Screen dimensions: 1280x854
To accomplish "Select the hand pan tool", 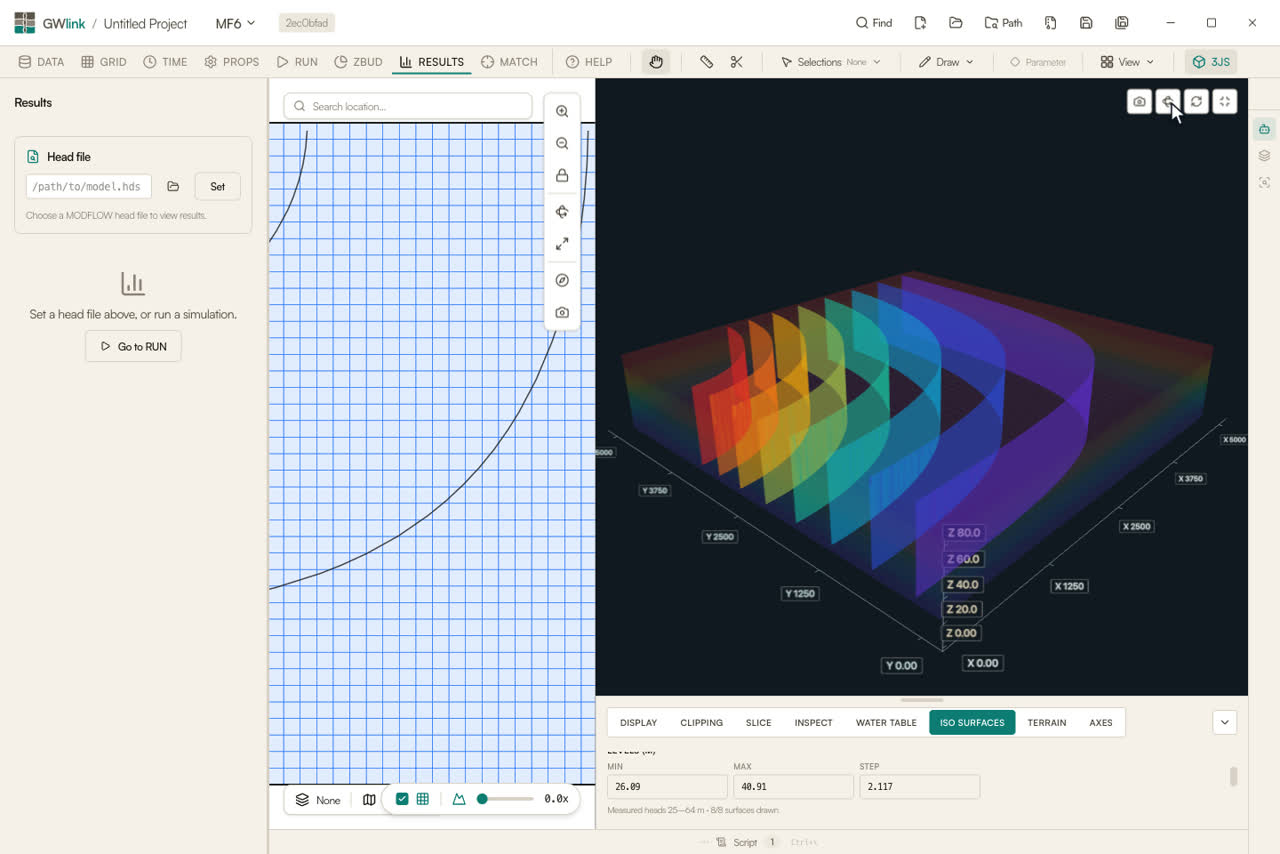I will tap(656, 62).
